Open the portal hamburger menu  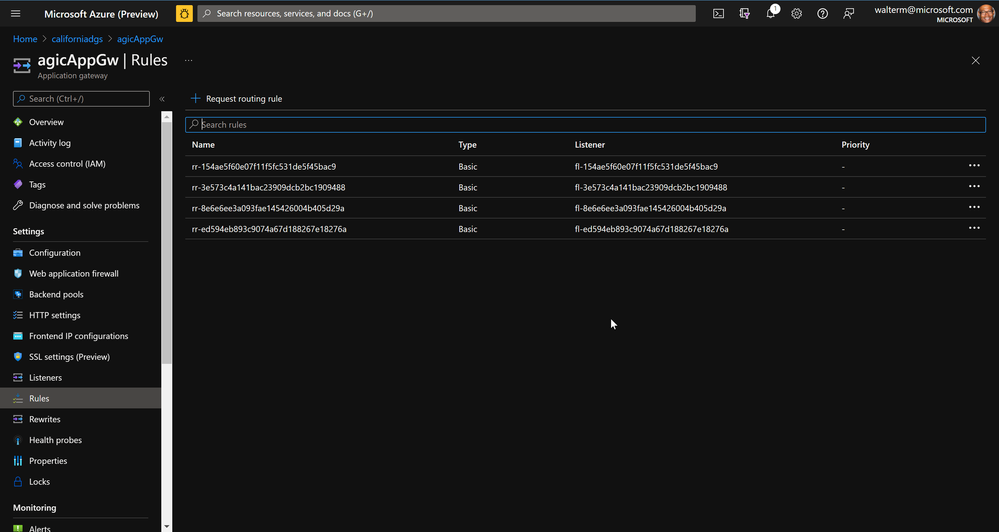point(16,13)
